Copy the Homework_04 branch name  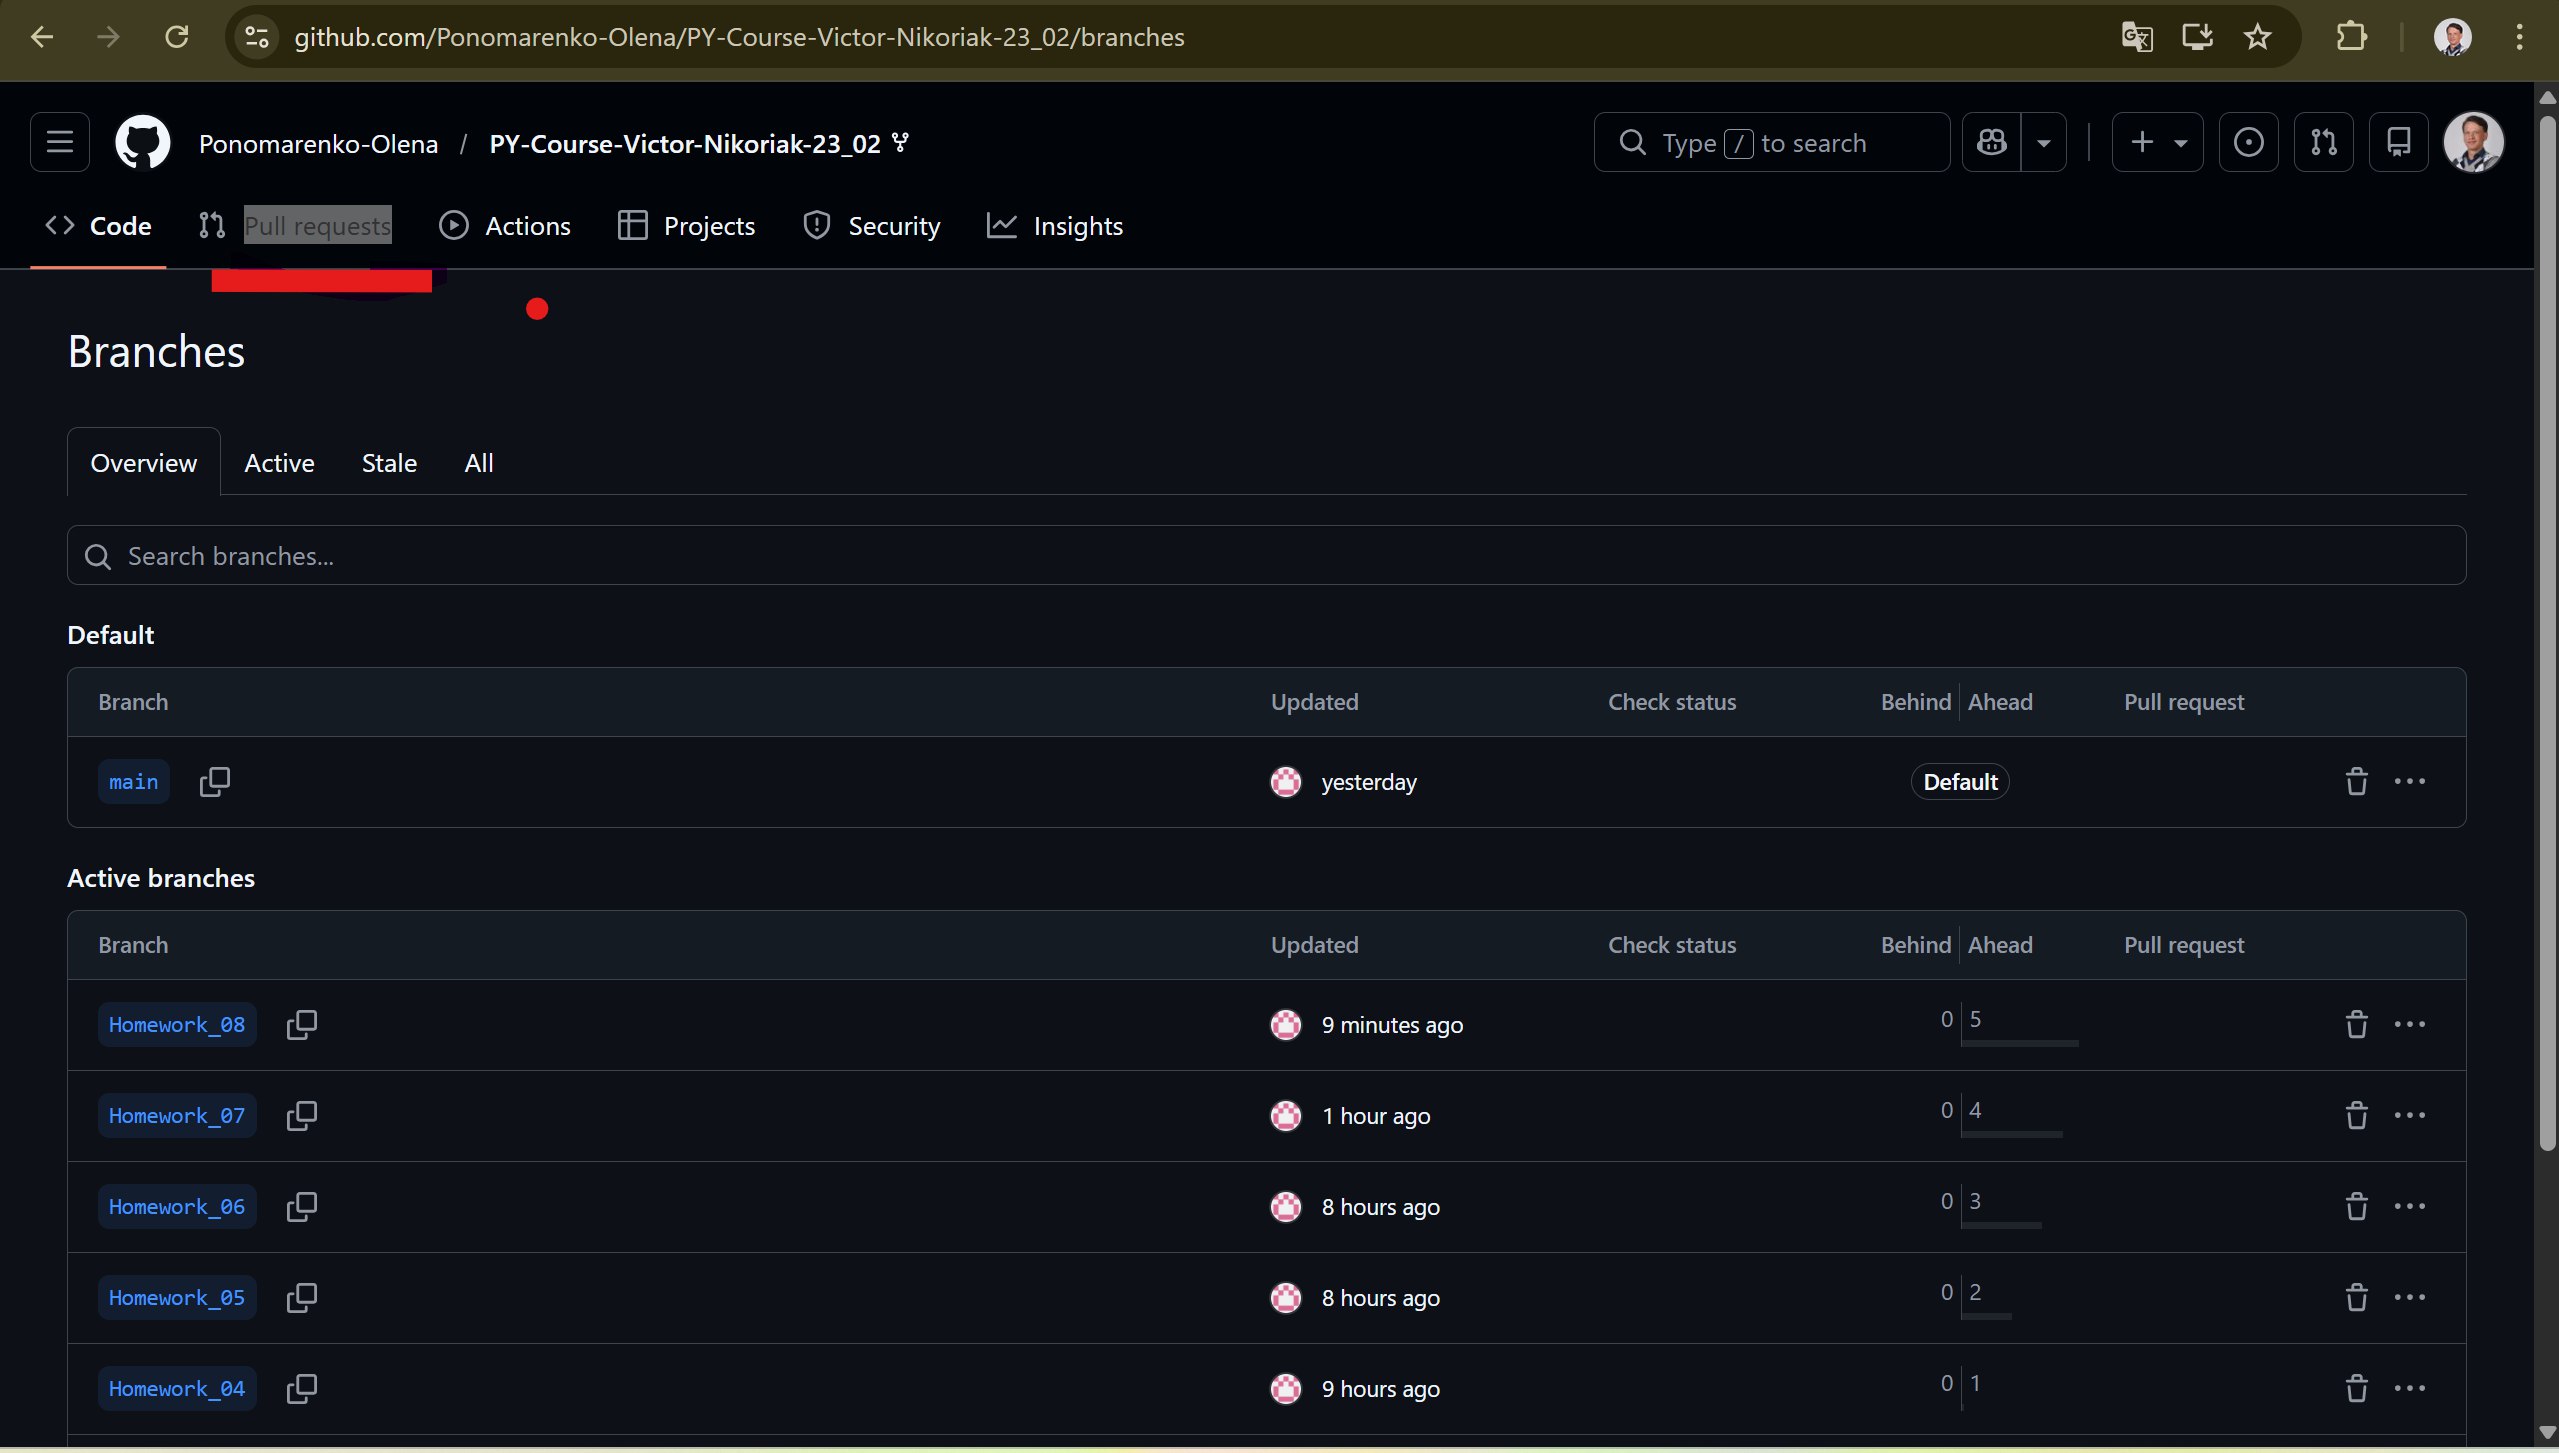302,1389
